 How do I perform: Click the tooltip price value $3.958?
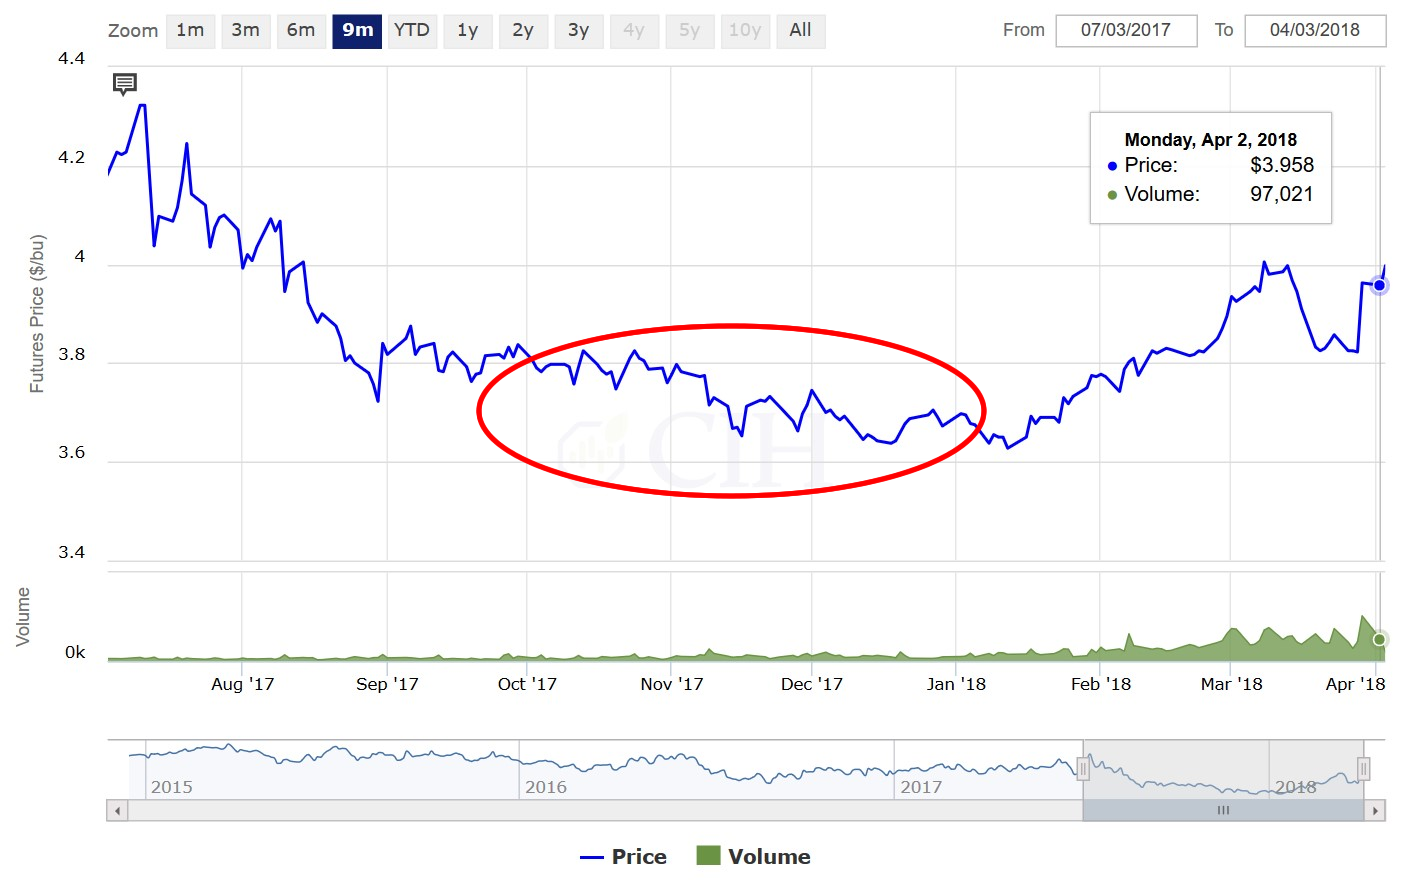1282,165
